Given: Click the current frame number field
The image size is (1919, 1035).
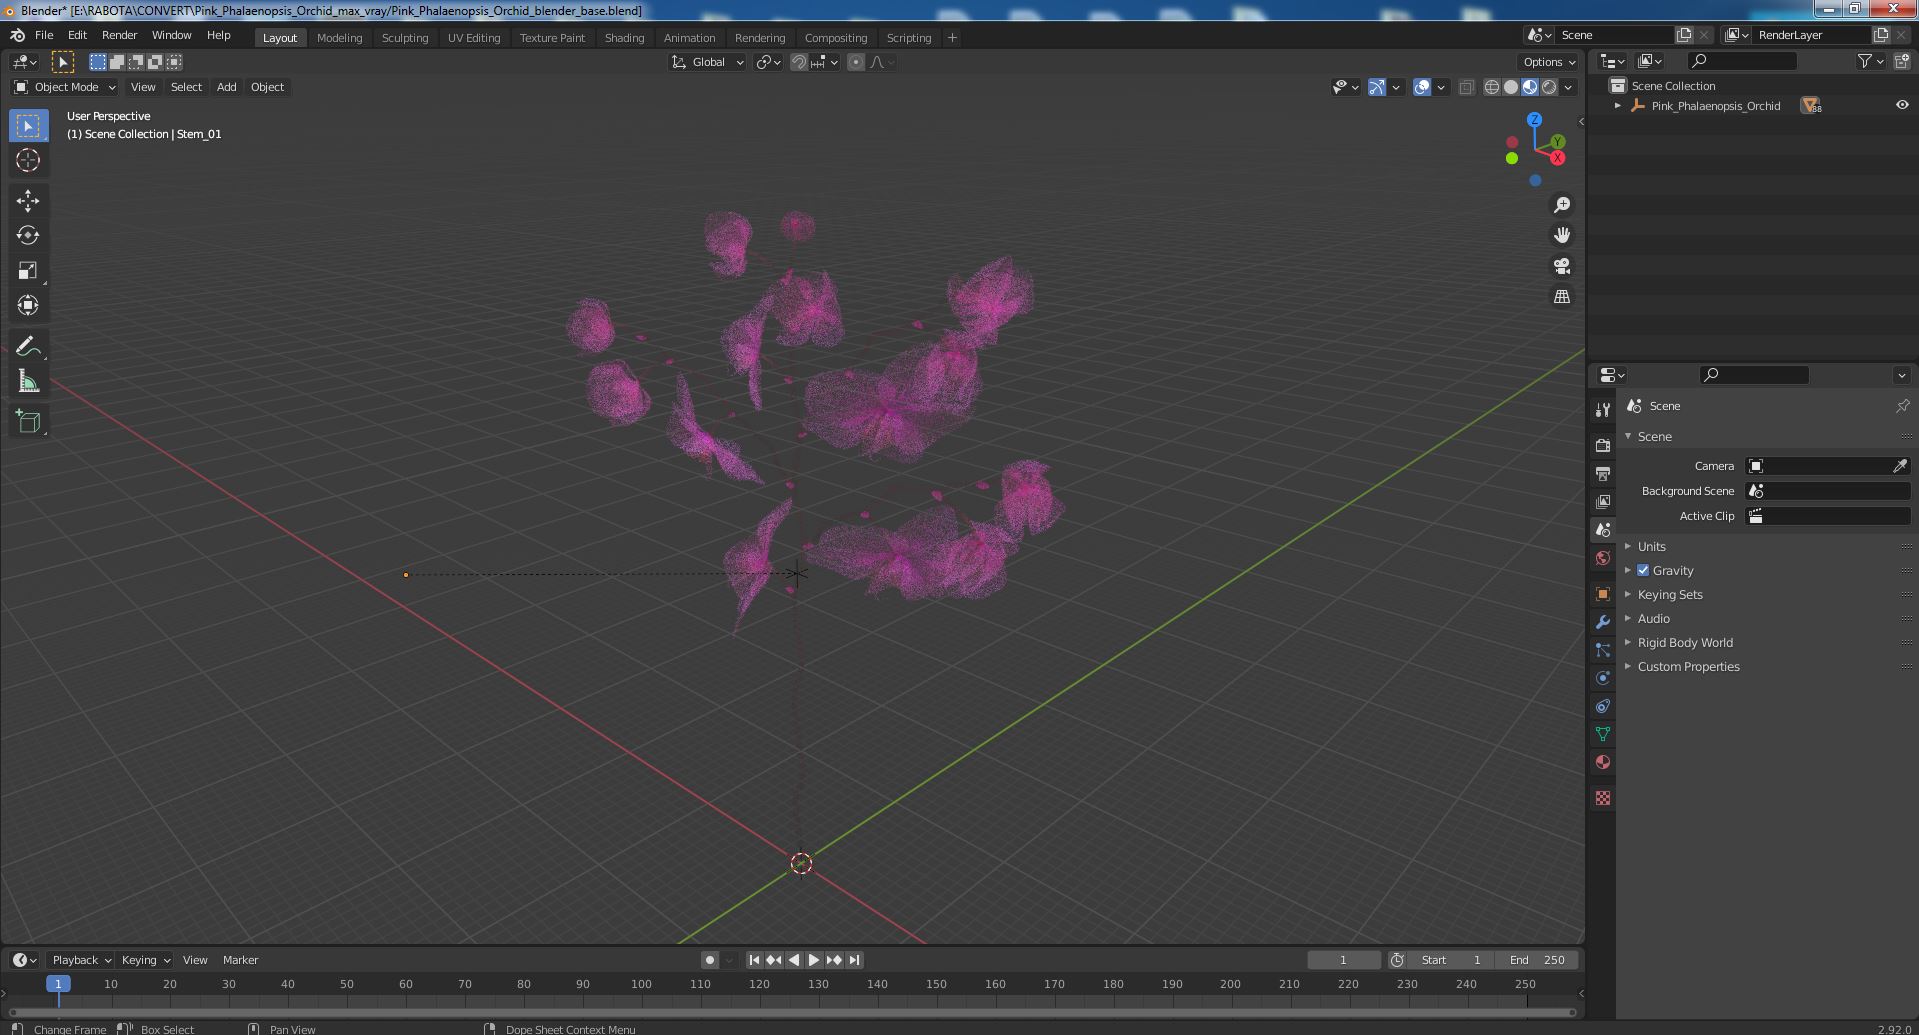Looking at the screenshot, I should click(x=1343, y=960).
